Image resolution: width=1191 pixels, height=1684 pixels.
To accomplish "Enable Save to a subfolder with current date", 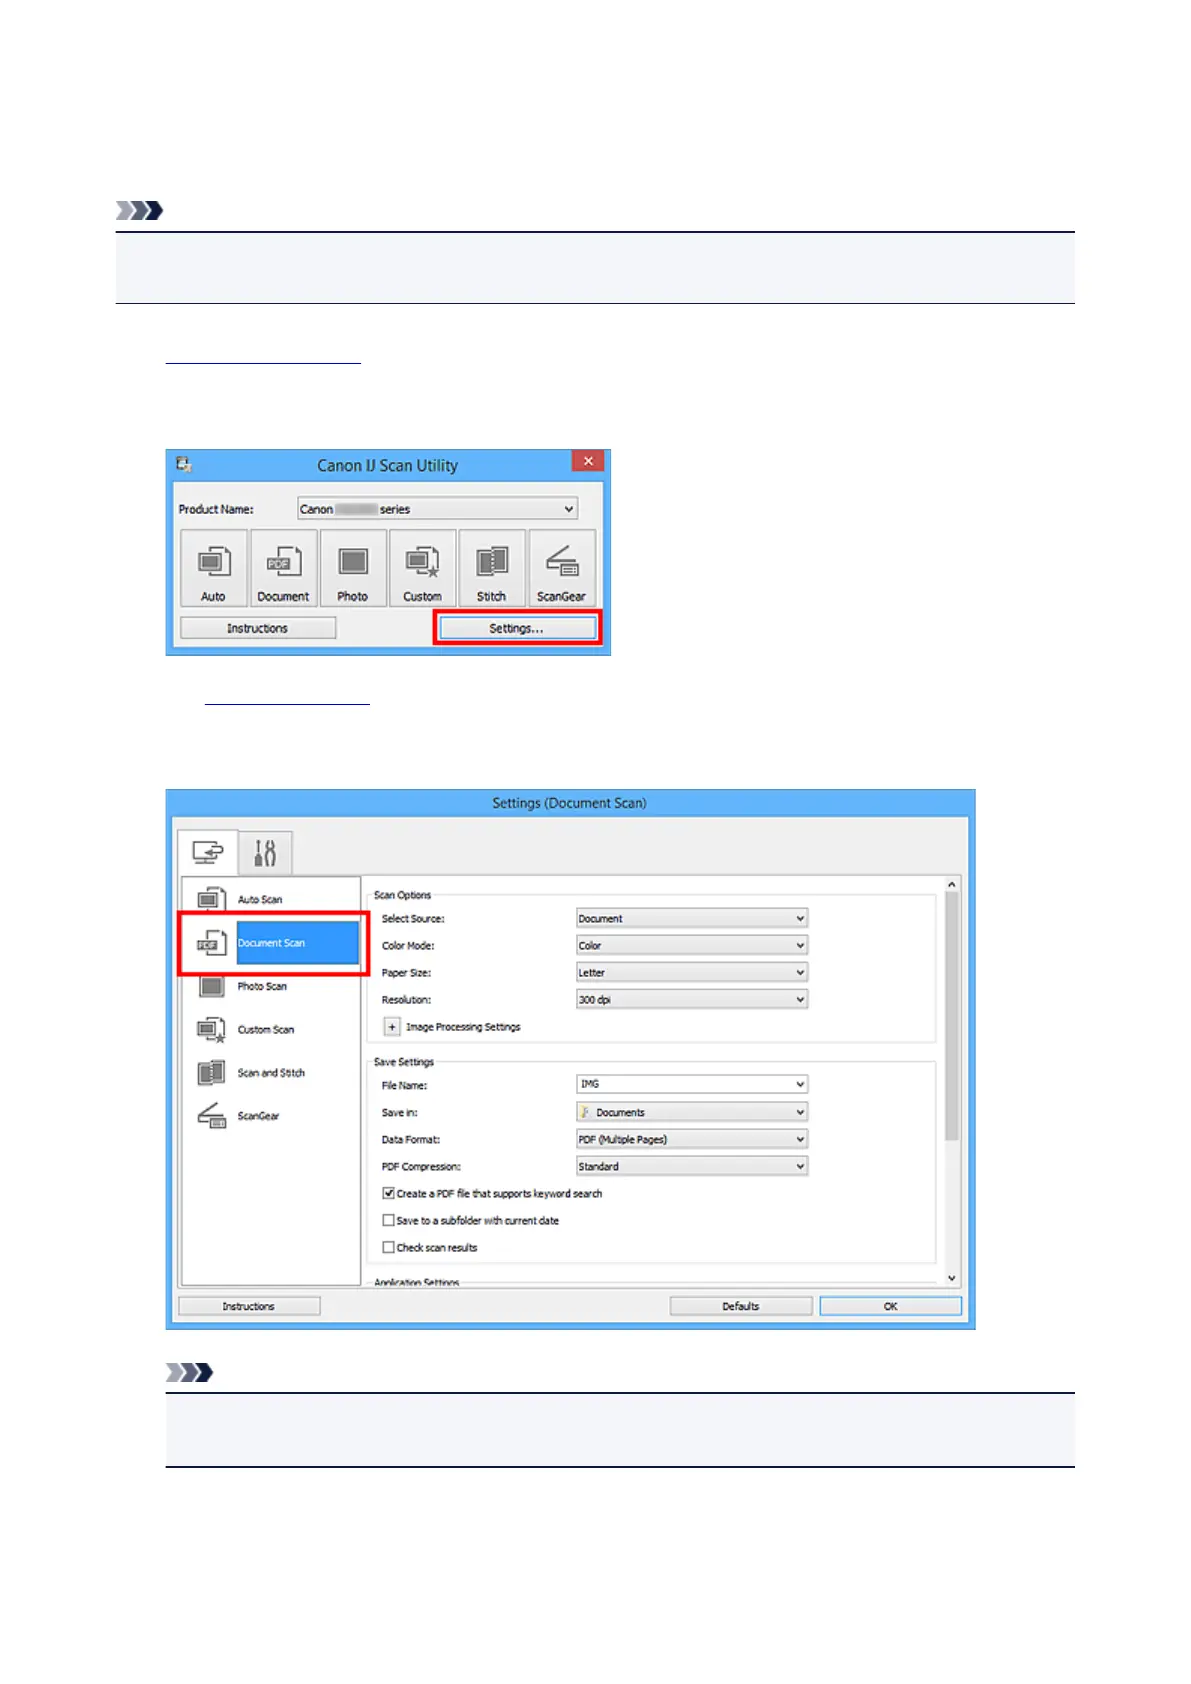I will tap(389, 1220).
